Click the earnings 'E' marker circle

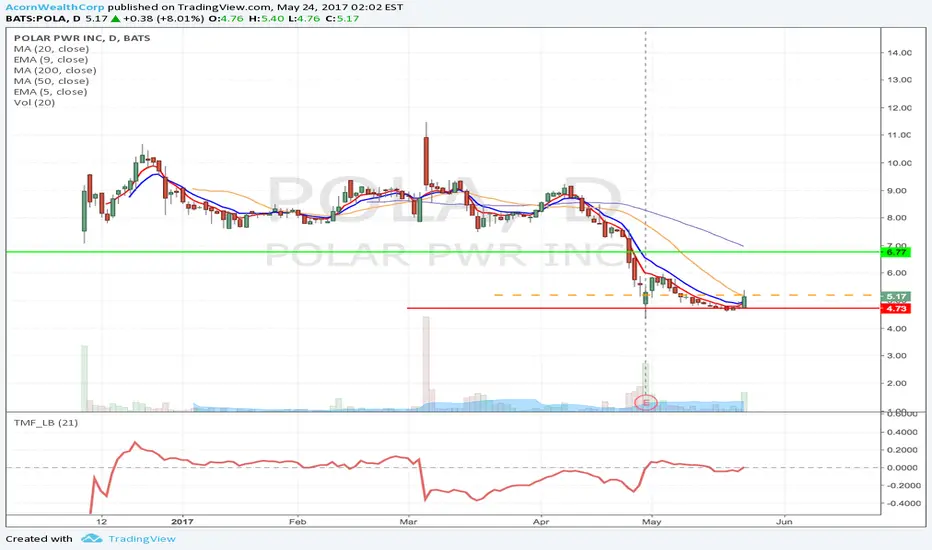[x=646, y=403]
